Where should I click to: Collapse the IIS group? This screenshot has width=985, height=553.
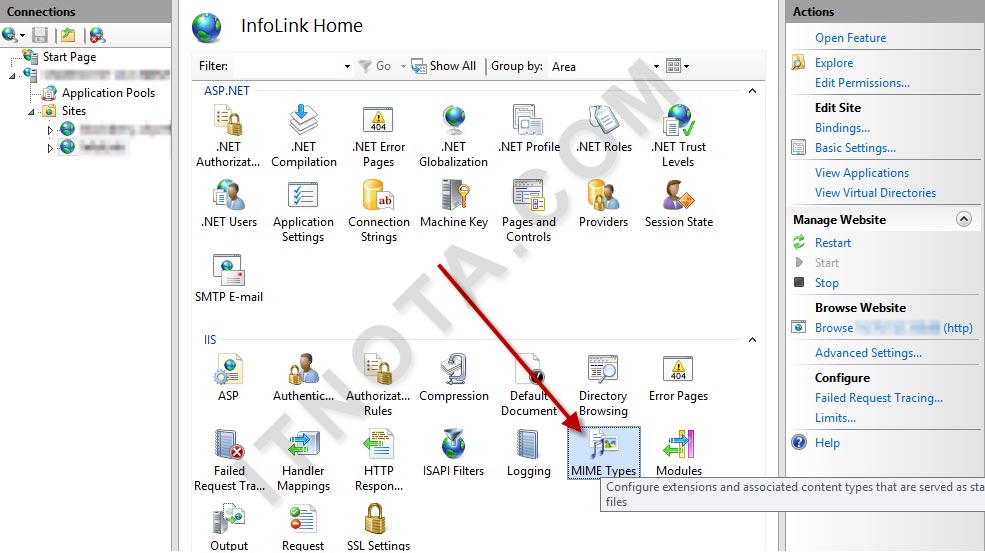click(752, 340)
